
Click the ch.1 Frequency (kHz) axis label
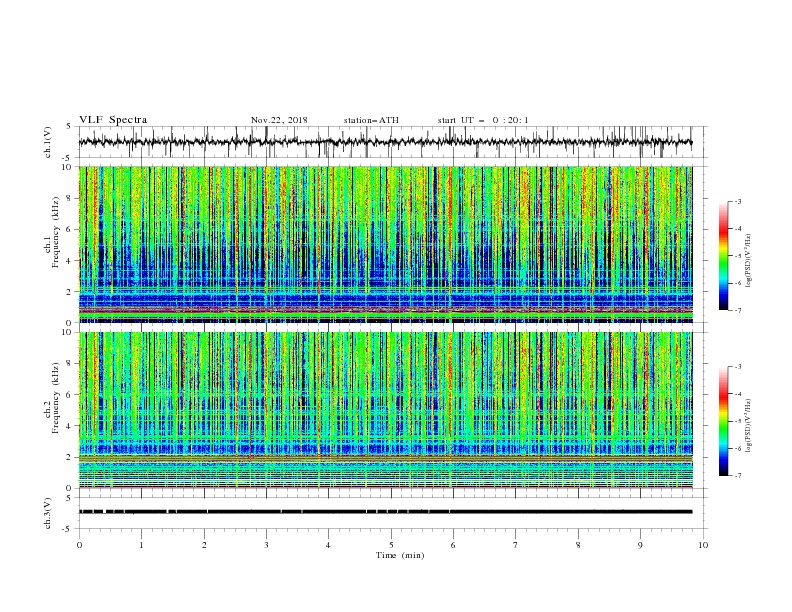pyautogui.click(x=53, y=230)
